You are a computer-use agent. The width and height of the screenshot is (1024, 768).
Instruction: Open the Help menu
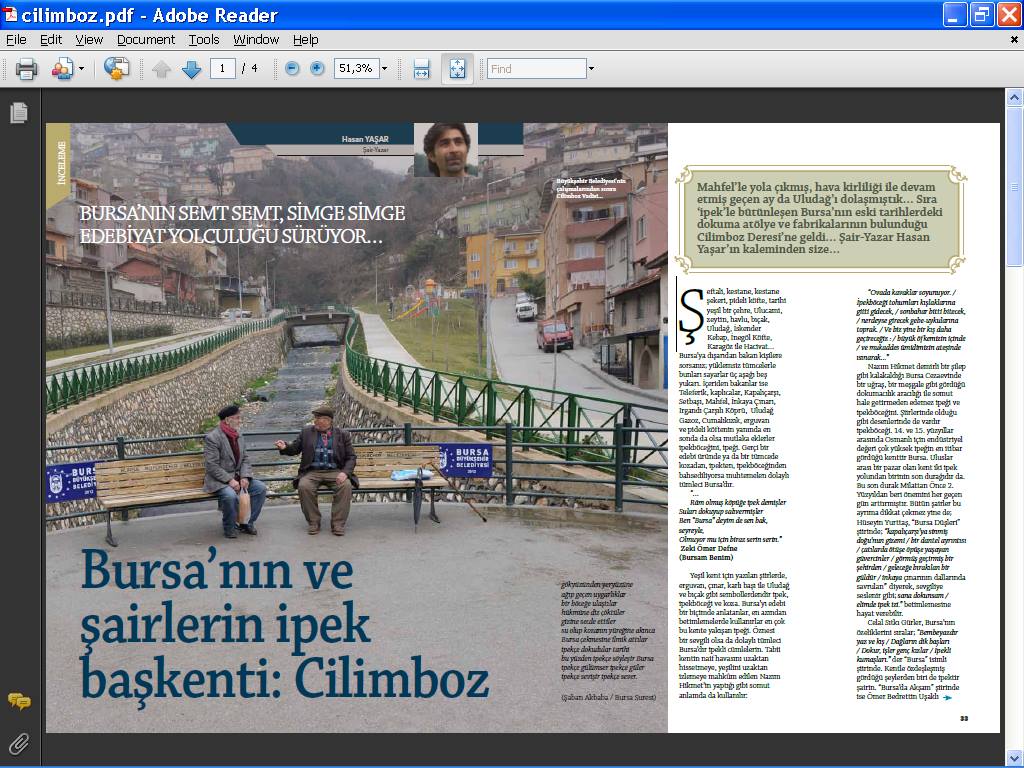click(305, 40)
